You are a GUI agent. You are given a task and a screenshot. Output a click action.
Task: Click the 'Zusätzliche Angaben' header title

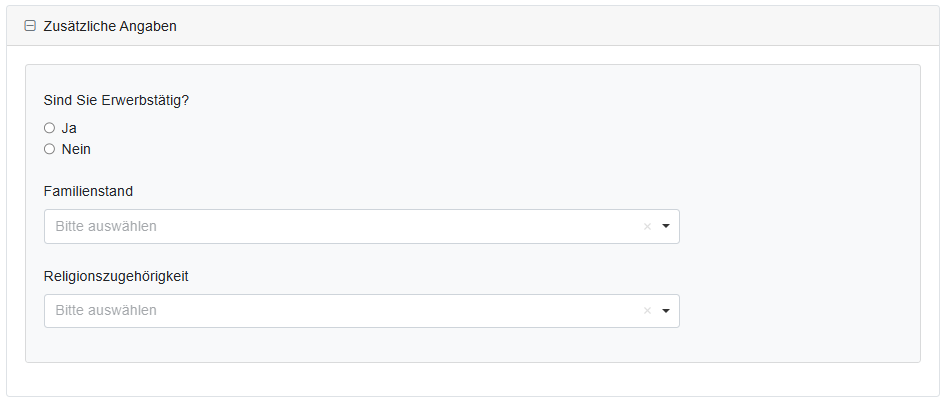(x=110, y=26)
